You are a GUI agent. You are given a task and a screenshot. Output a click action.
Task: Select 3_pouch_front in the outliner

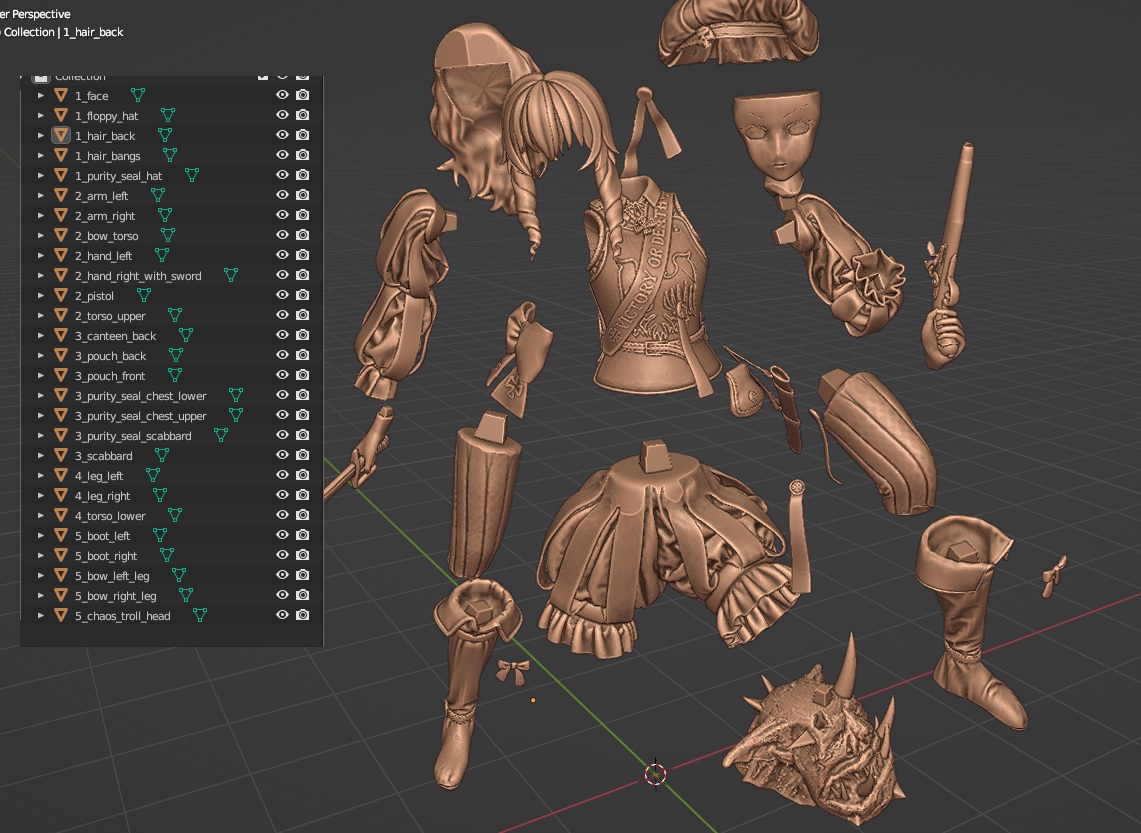pos(110,376)
